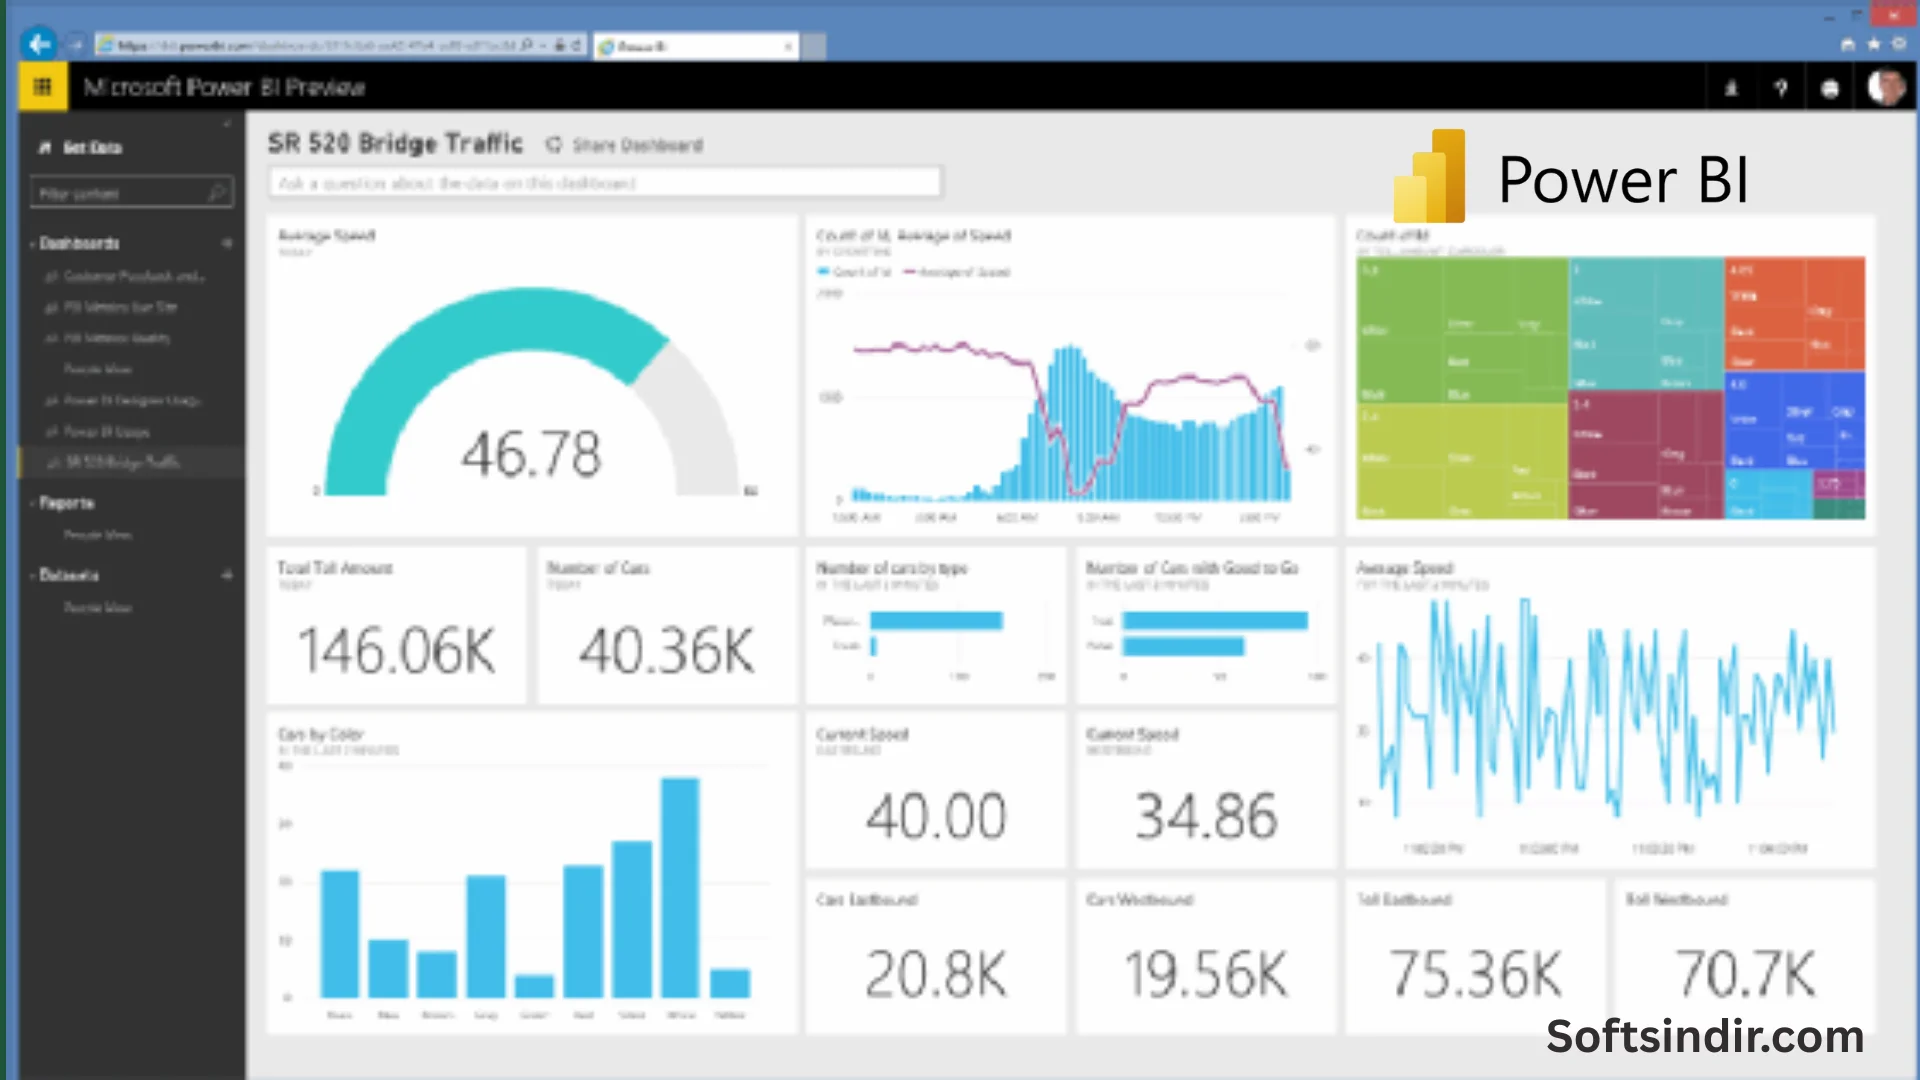Image resolution: width=1920 pixels, height=1080 pixels.
Task: Click the browser home icon
Action: 1847,44
